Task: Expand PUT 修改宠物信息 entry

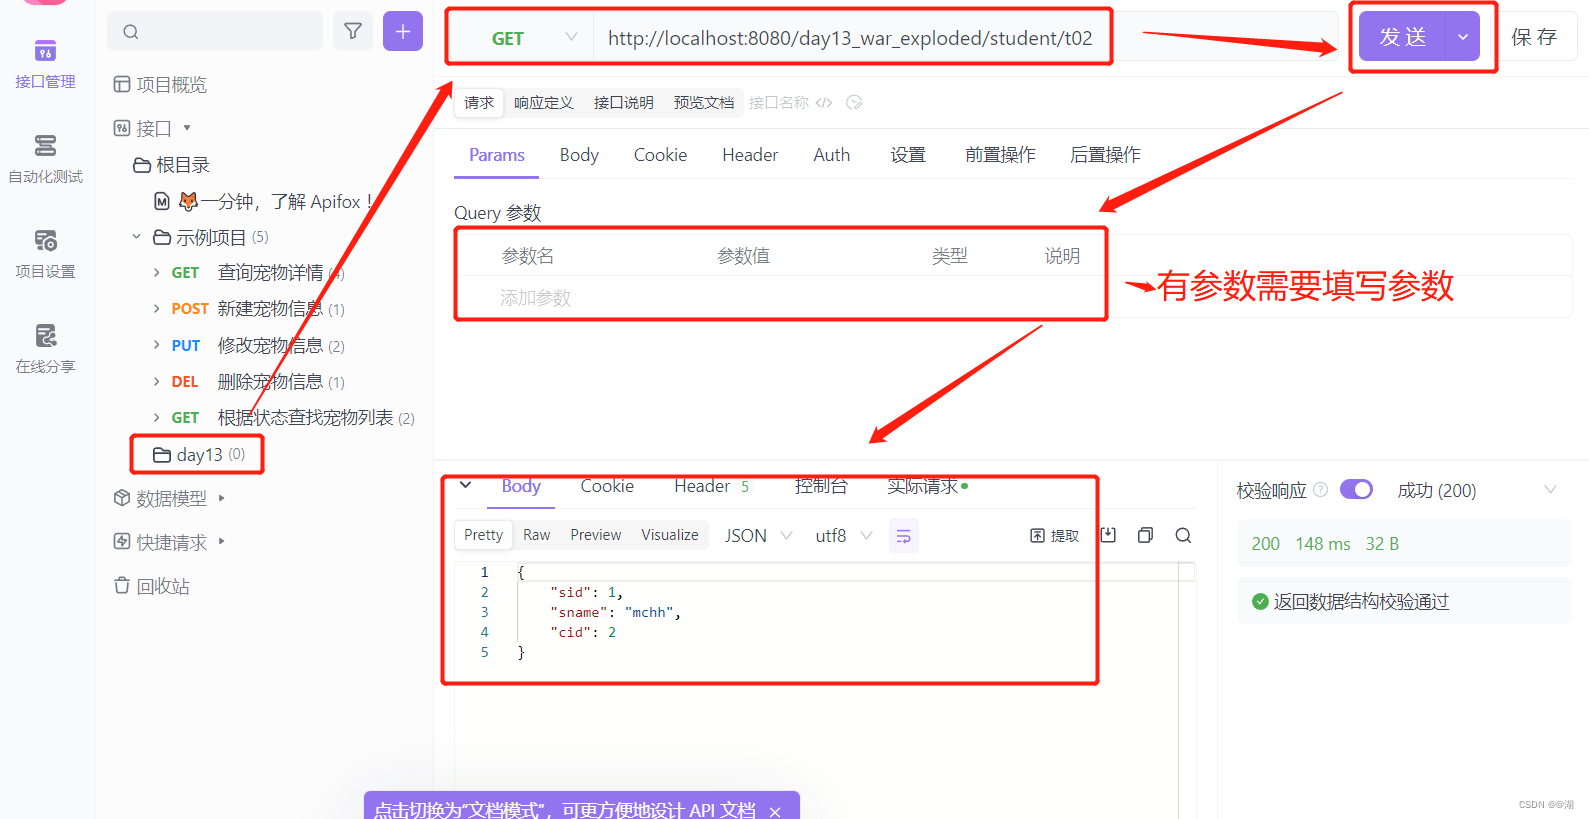Action: click(x=156, y=345)
